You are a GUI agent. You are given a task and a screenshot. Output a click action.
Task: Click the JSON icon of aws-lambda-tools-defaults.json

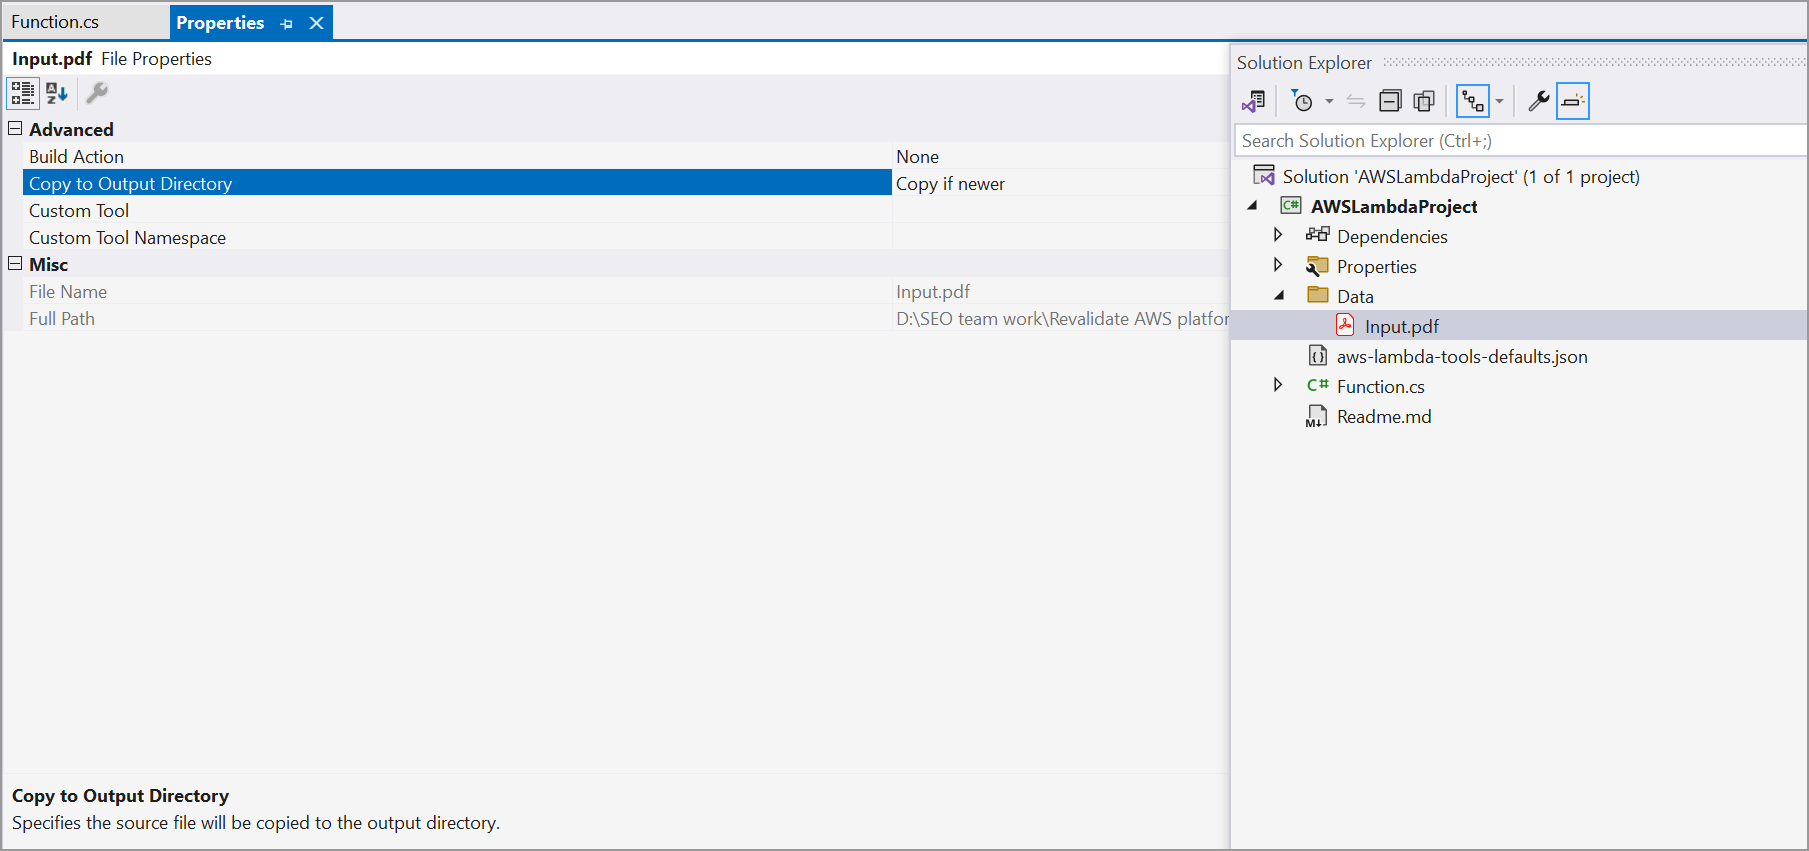(x=1318, y=356)
